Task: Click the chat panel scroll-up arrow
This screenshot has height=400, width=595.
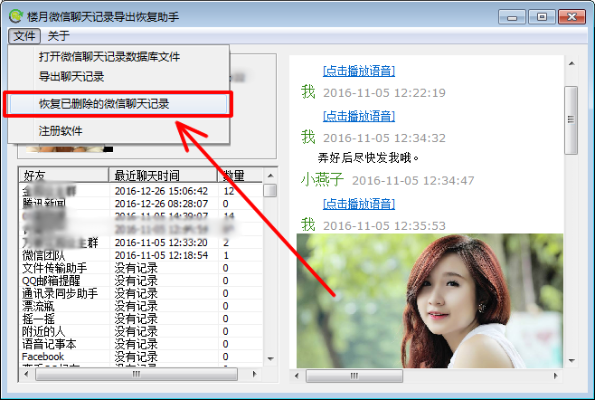Action: click(571, 63)
